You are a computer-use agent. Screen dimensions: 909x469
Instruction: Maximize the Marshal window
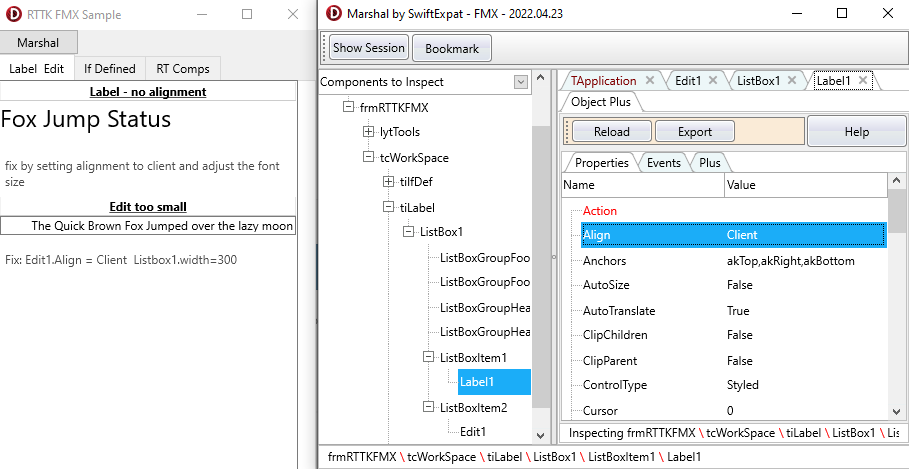pyautogui.click(x=842, y=13)
